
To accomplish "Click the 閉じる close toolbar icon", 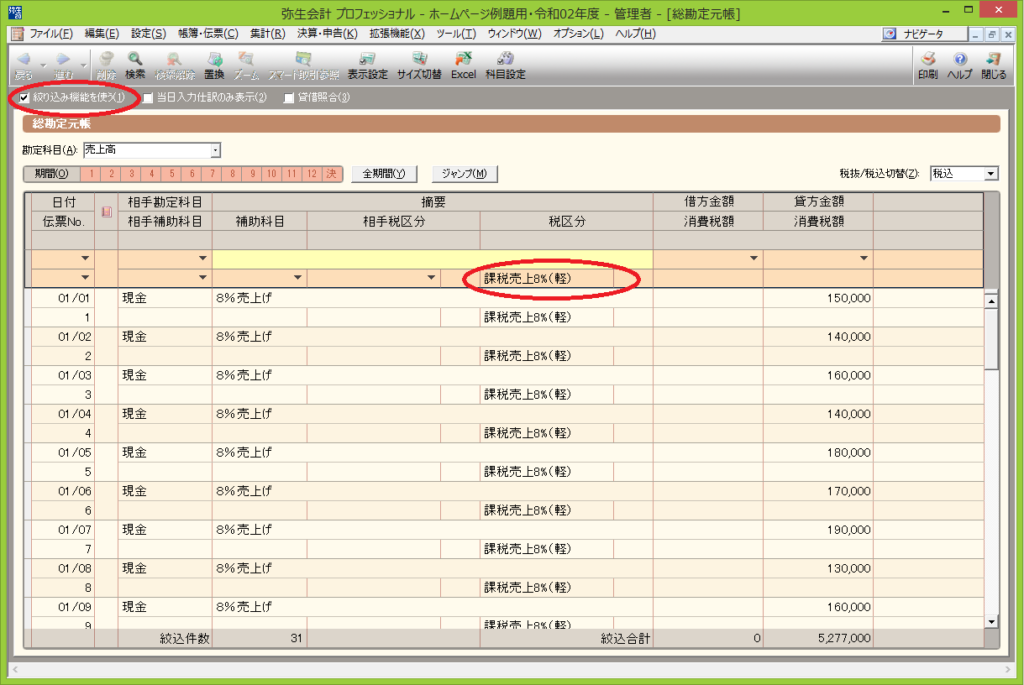I will pyautogui.click(x=993, y=65).
